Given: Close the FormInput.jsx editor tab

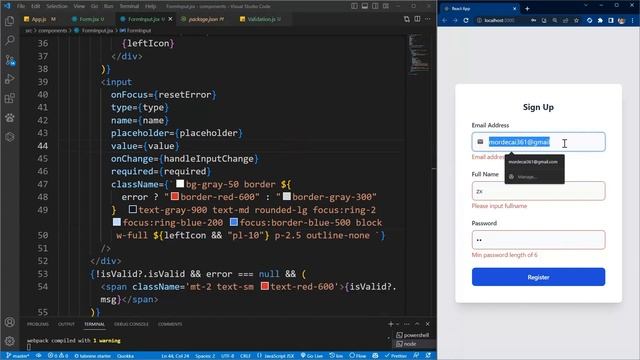Looking at the screenshot, I should pyautogui.click(x=170, y=19).
